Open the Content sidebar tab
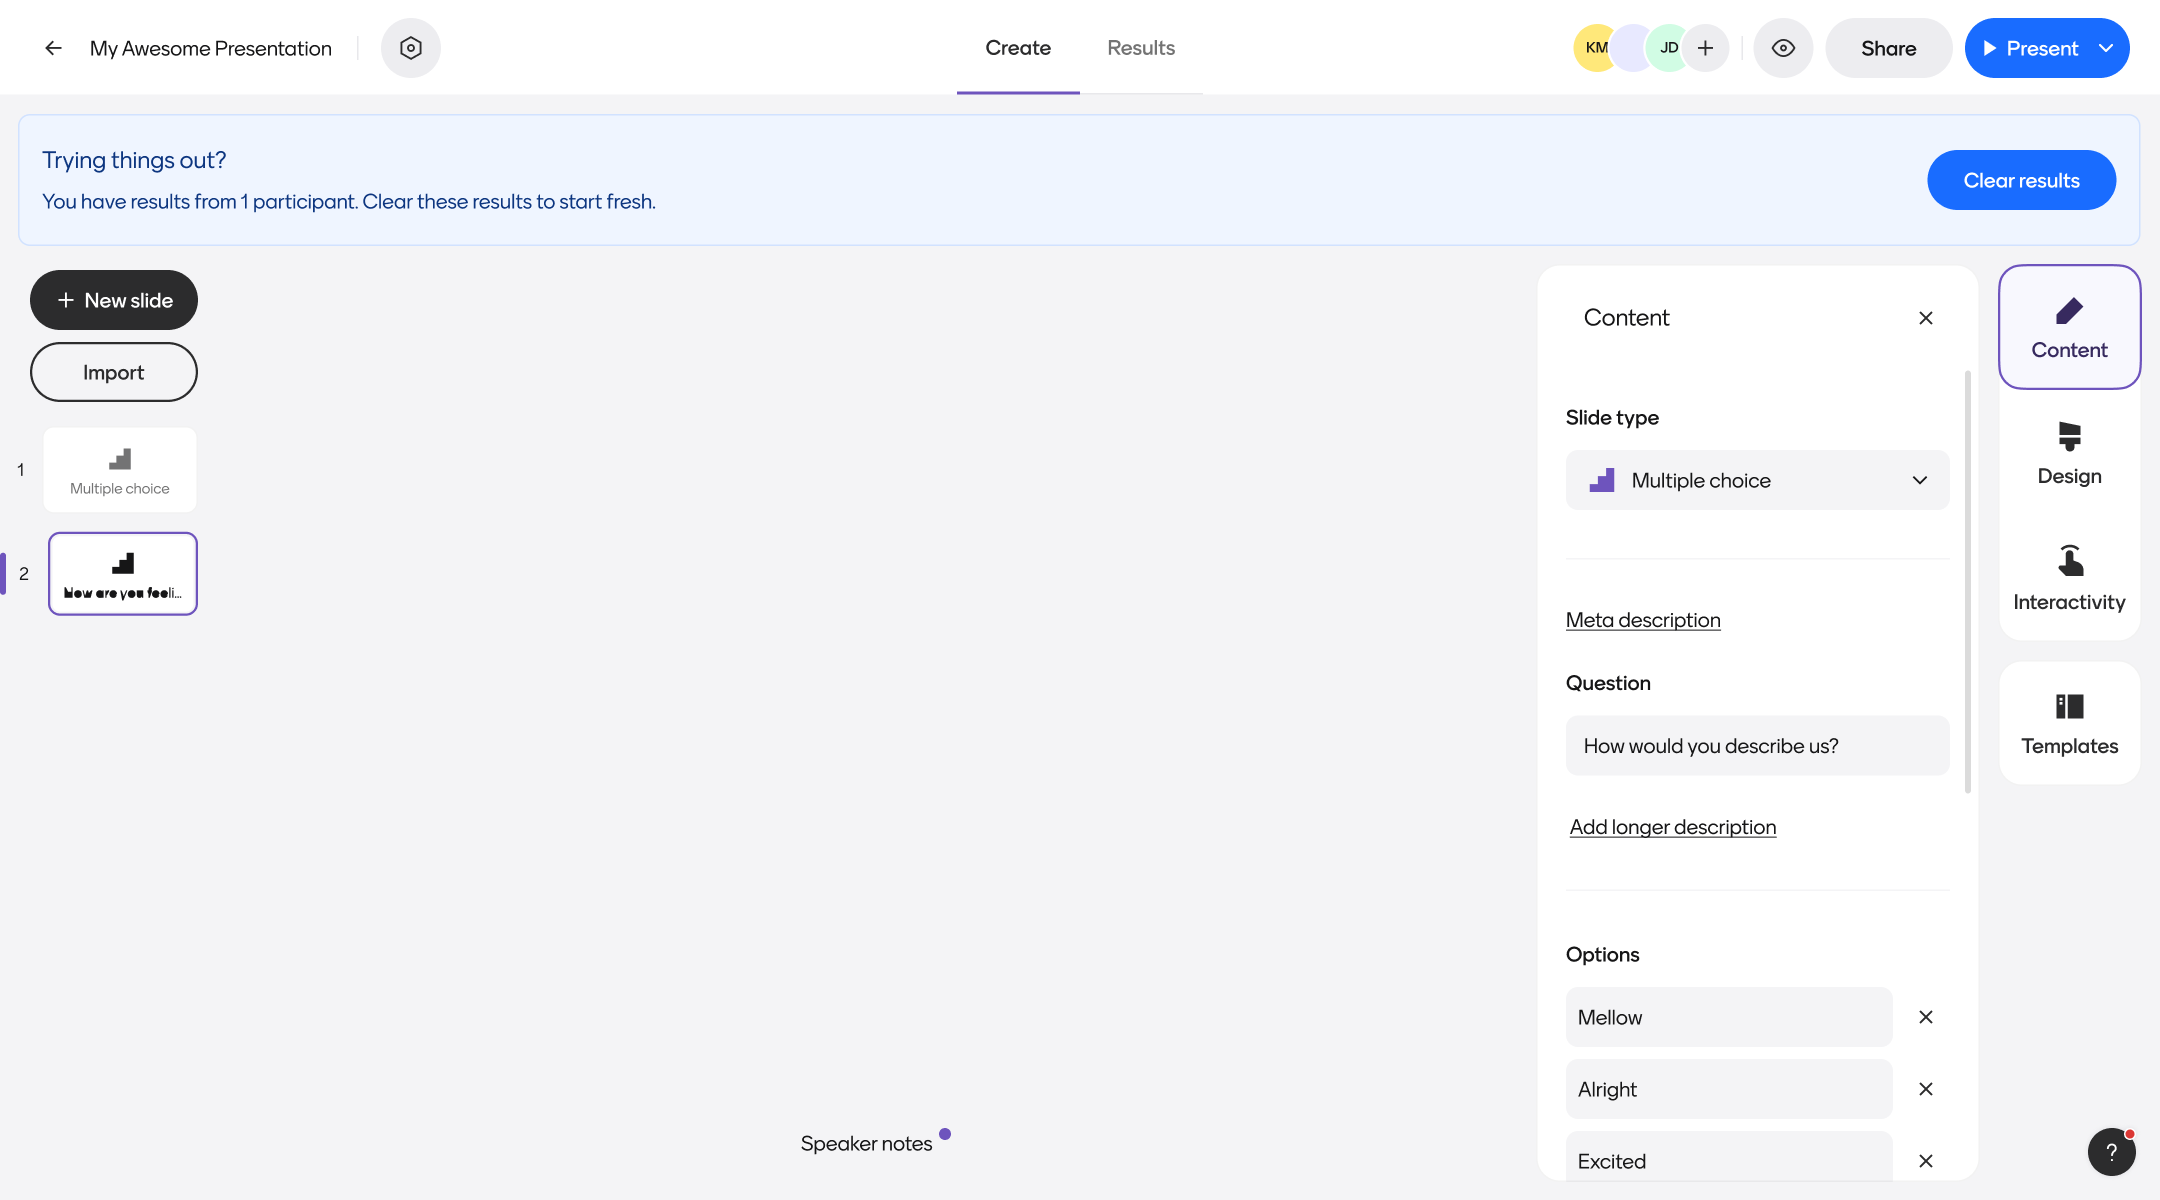The height and width of the screenshot is (1200, 2160). (2069, 327)
